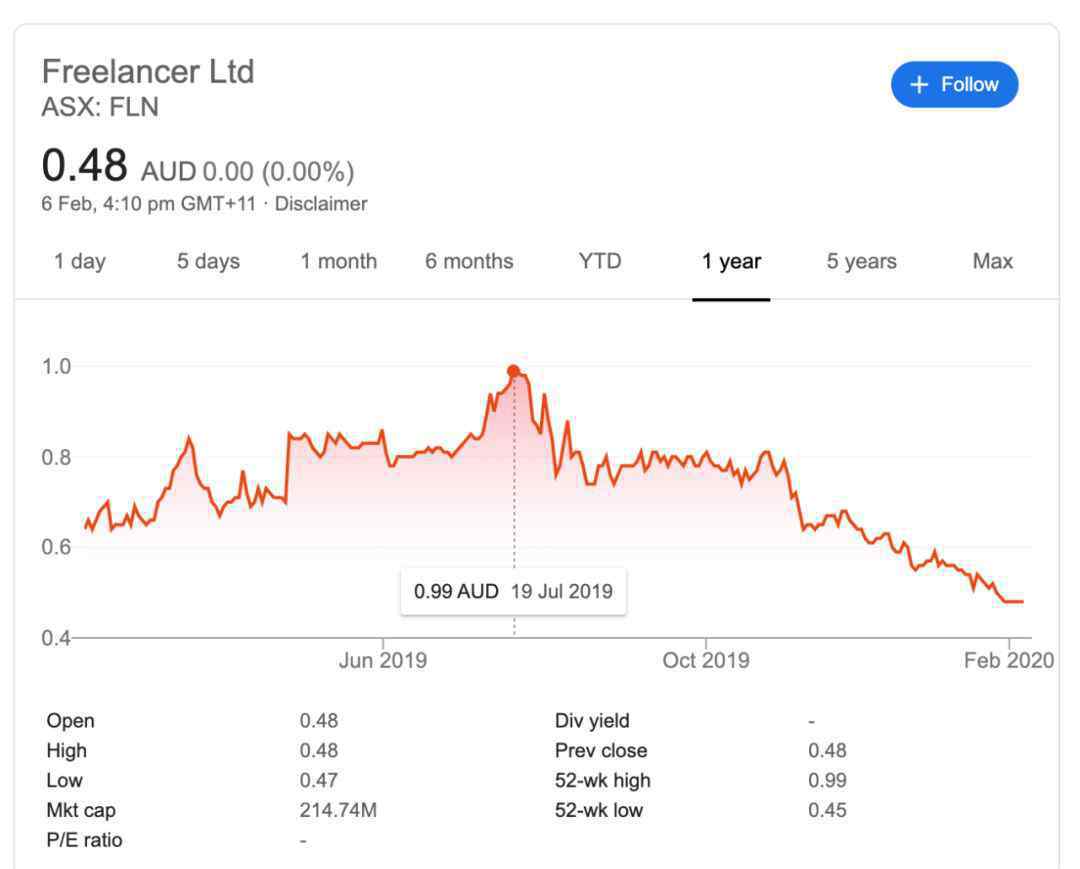Click the Freelancer Ltd company title

tap(148, 72)
